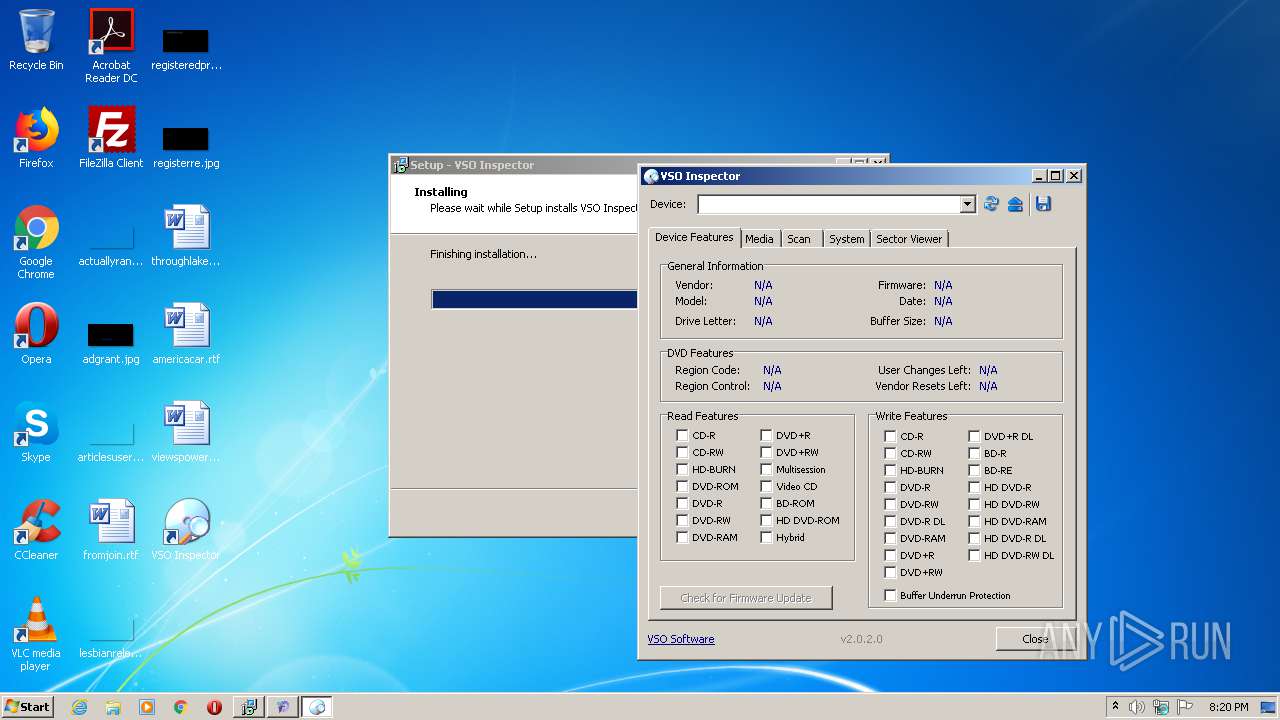This screenshot has width=1280, height=720.
Task: Open the System tab
Action: tap(846, 239)
